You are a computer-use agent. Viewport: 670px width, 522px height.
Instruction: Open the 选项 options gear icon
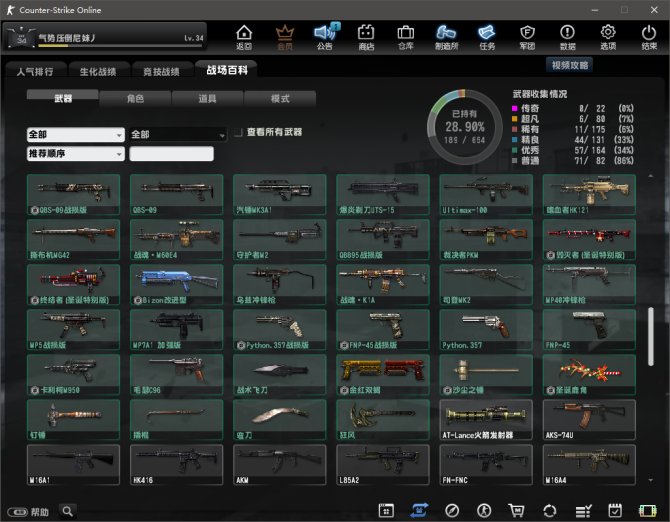tap(608, 37)
